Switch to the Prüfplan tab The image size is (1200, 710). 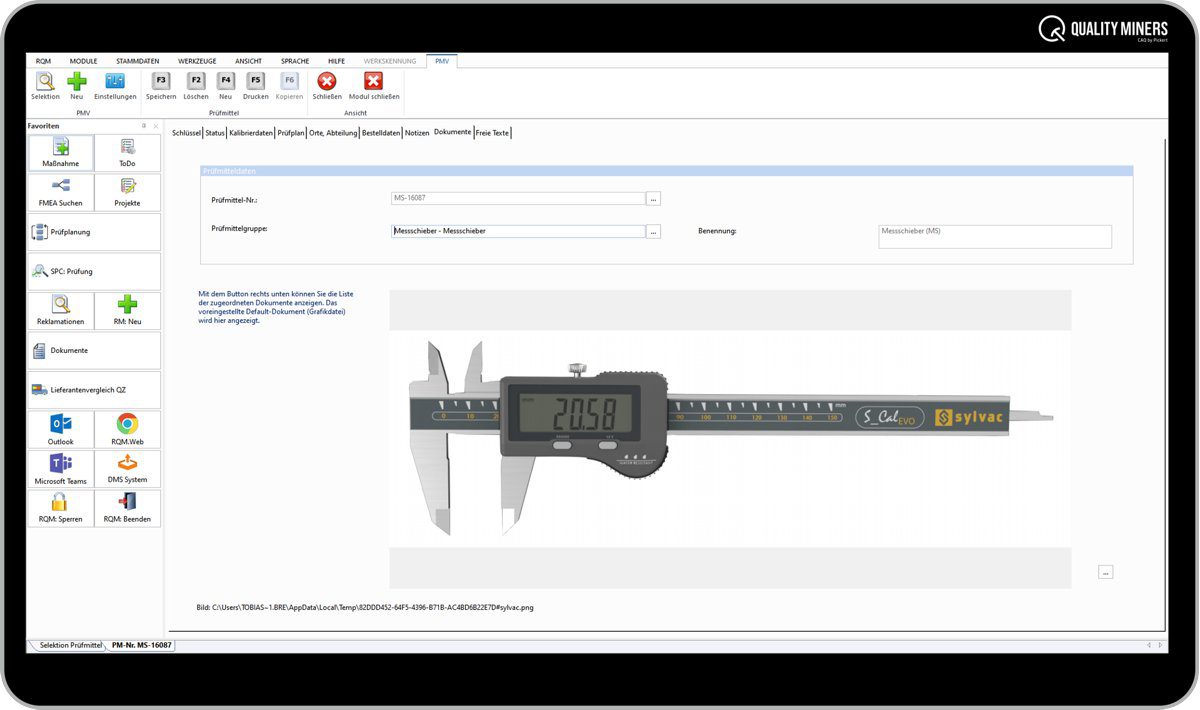click(291, 132)
